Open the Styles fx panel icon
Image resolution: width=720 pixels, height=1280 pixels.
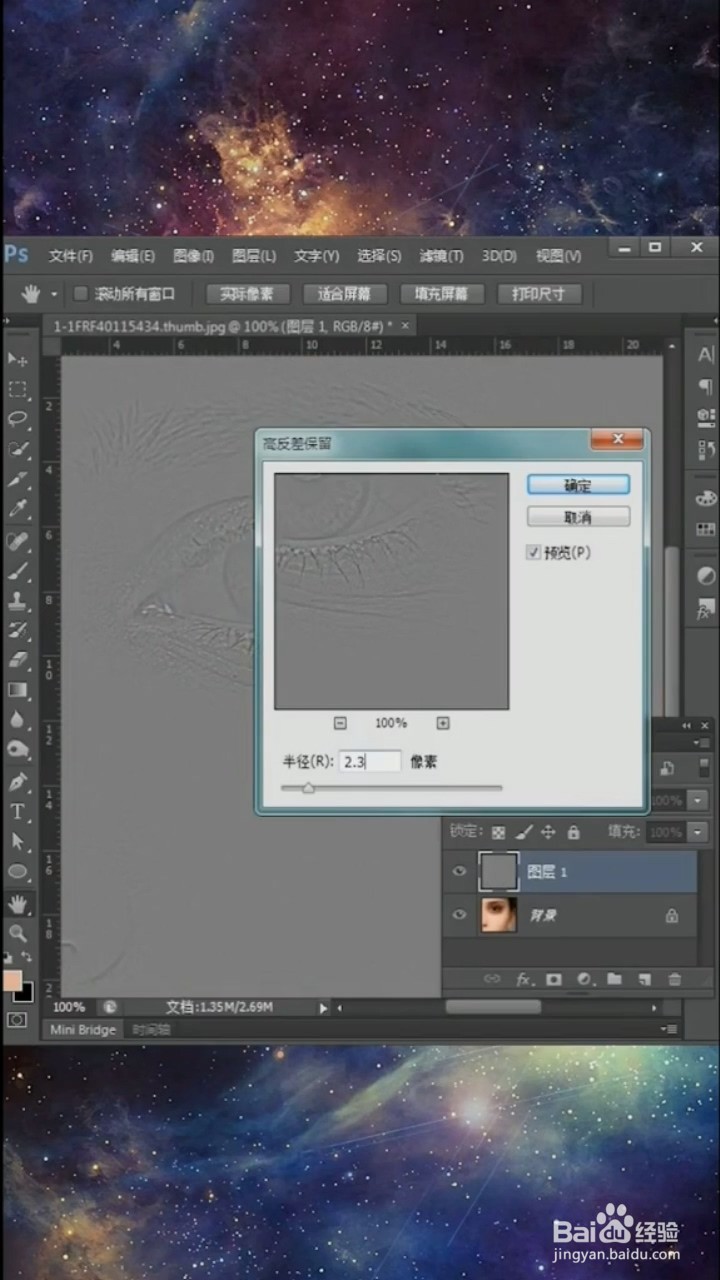click(x=706, y=609)
